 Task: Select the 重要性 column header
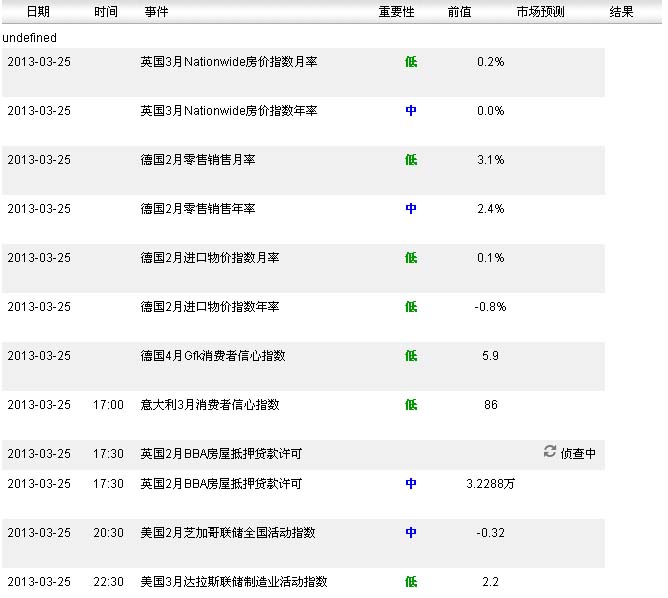point(396,12)
